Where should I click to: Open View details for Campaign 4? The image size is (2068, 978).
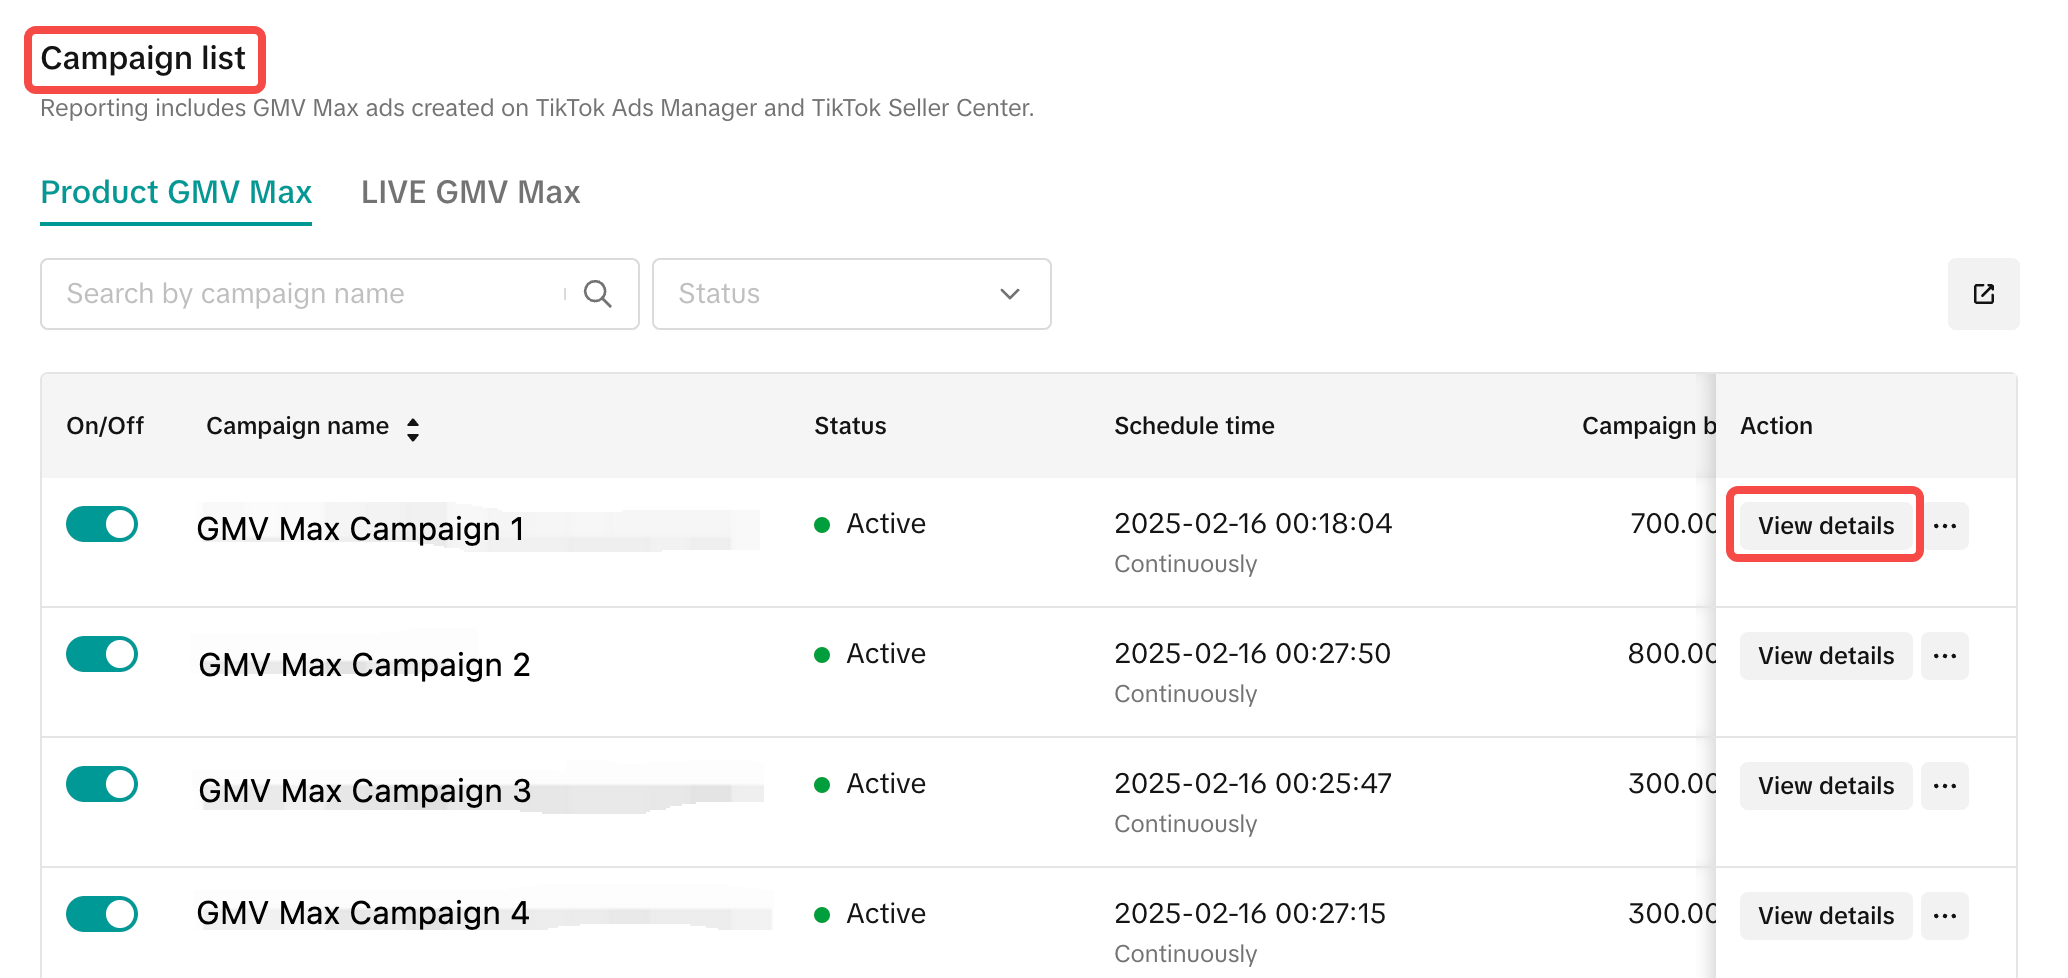tap(1825, 916)
